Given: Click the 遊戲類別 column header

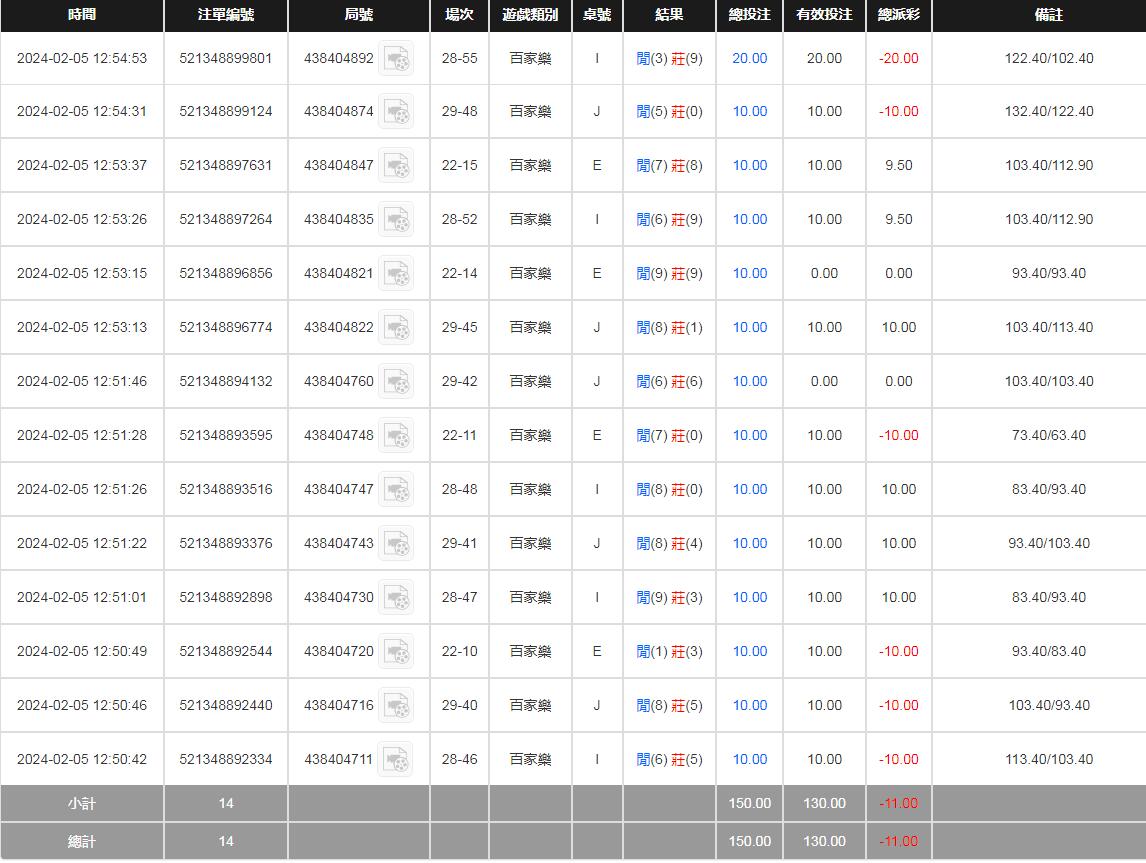Looking at the screenshot, I should (x=530, y=15).
